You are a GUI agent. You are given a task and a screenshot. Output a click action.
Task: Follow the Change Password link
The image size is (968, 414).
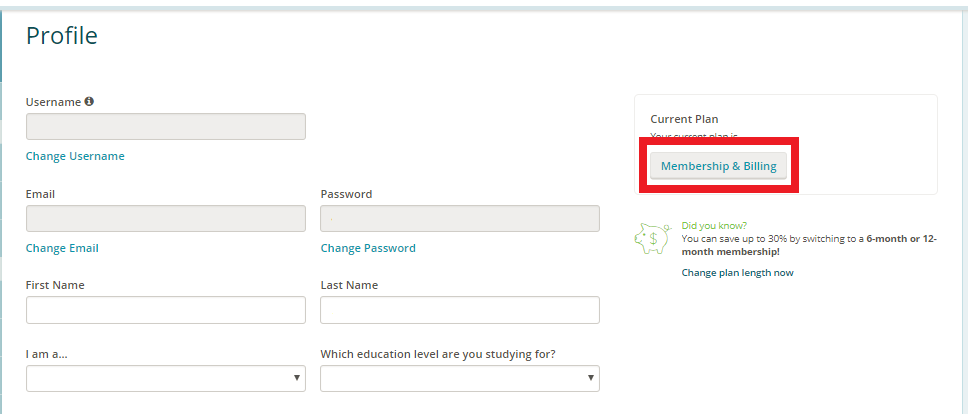368,248
